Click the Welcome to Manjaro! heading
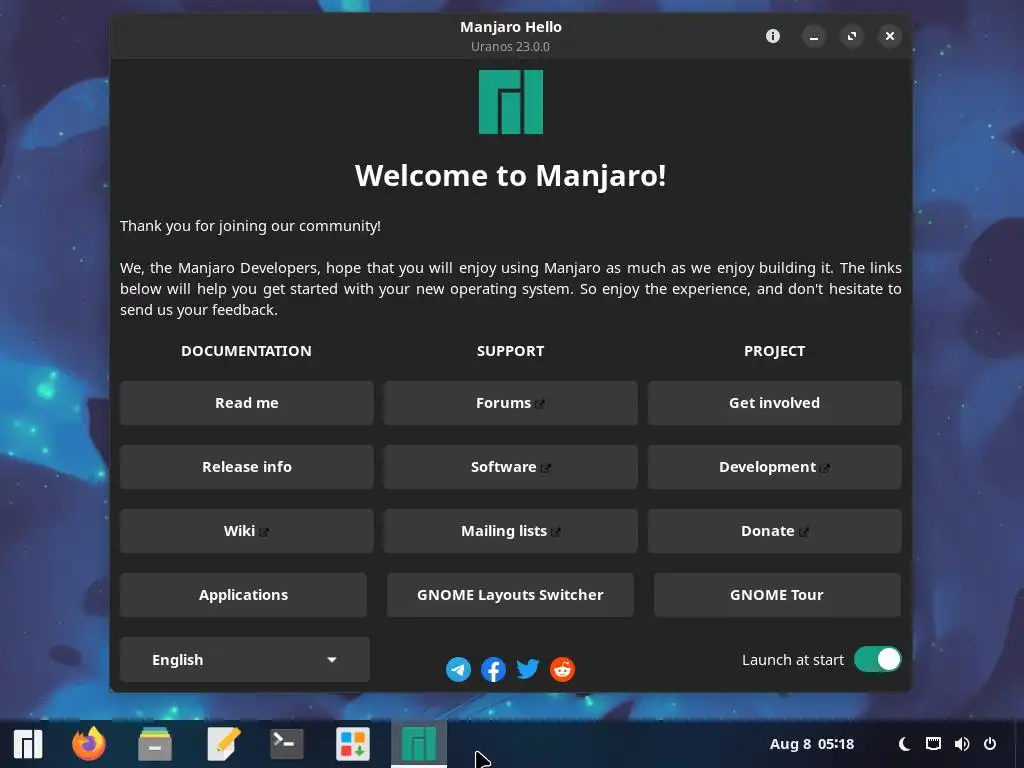Viewport: 1024px width, 768px height. [x=511, y=176]
